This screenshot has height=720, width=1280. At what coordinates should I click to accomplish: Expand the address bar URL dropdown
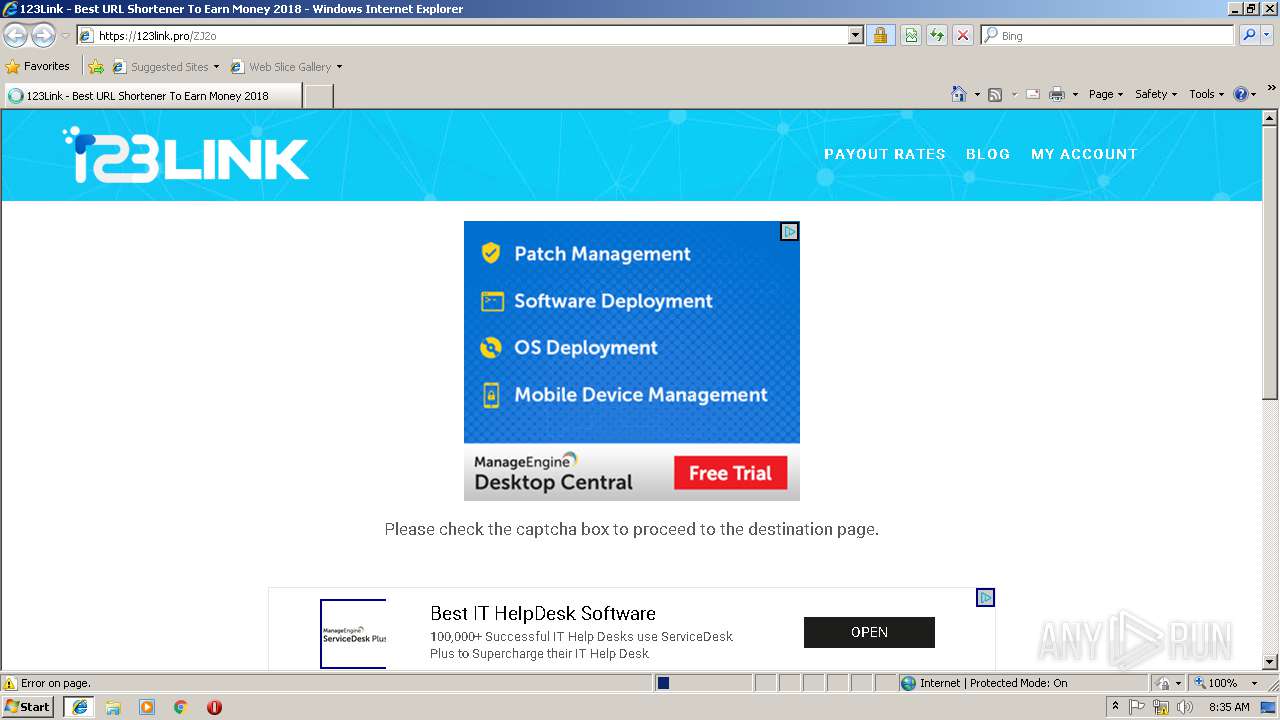855,36
